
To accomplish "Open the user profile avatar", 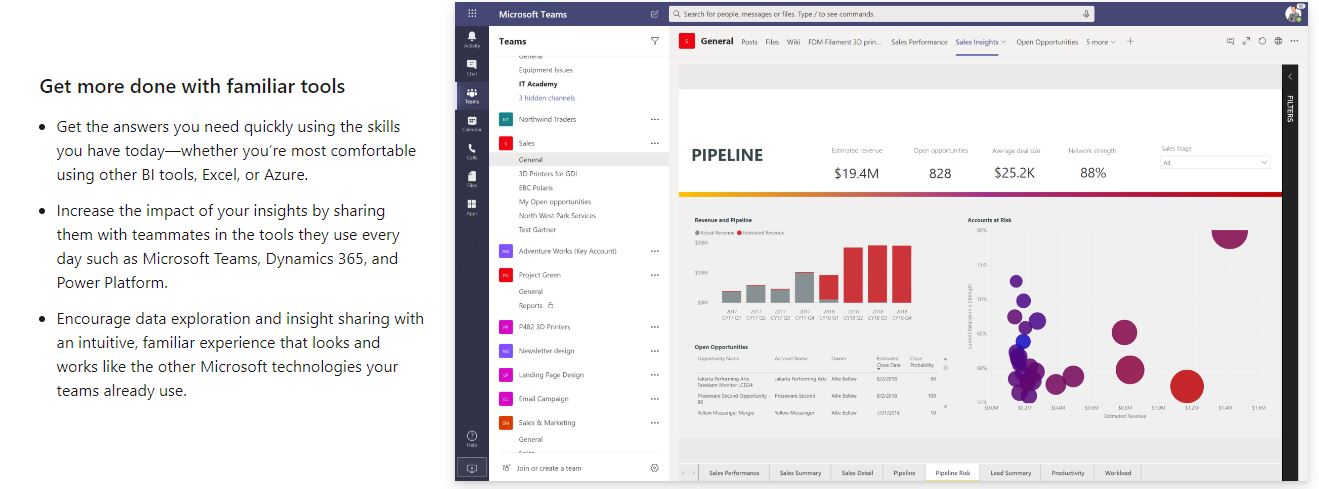I will 1294,14.
